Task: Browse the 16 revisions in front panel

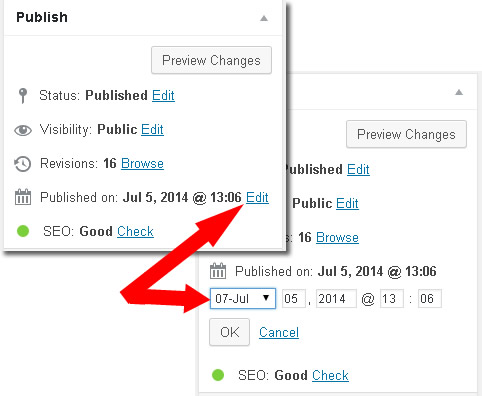Action: coord(142,163)
